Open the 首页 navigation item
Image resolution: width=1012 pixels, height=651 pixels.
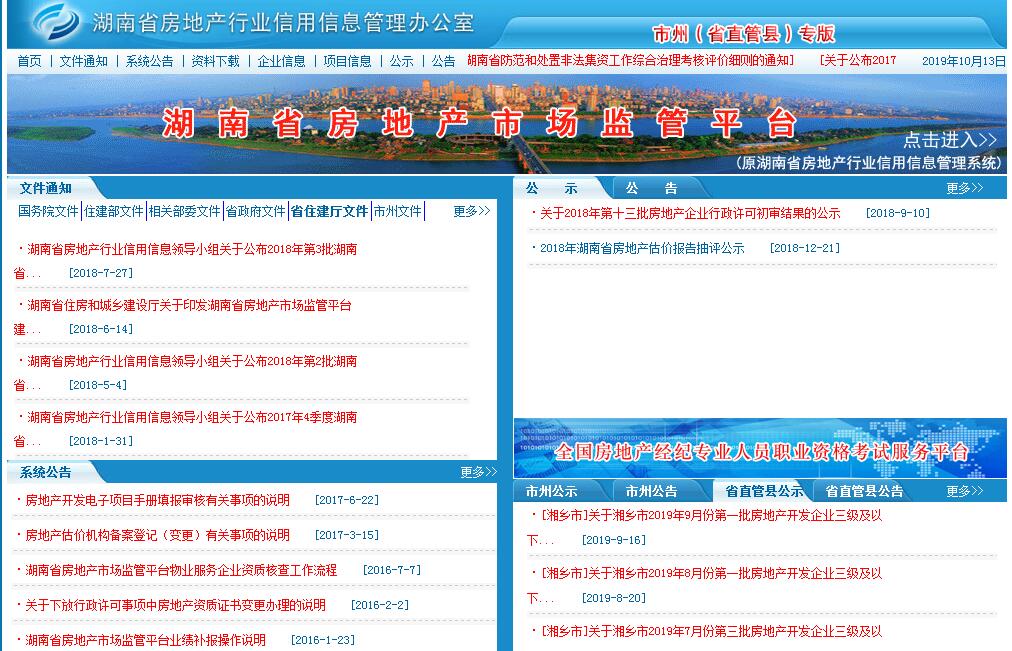point(29,61)
